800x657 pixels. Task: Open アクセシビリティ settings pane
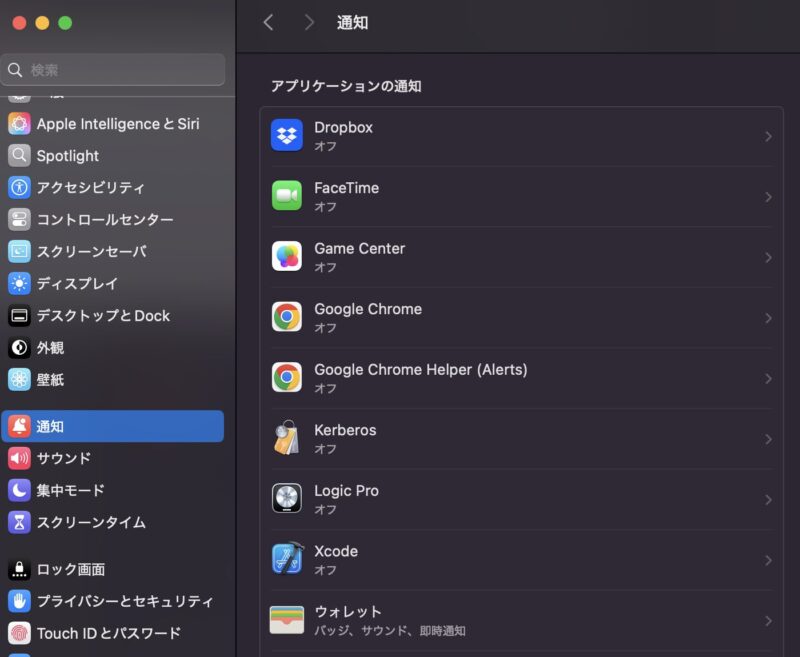tap(113, 188)
